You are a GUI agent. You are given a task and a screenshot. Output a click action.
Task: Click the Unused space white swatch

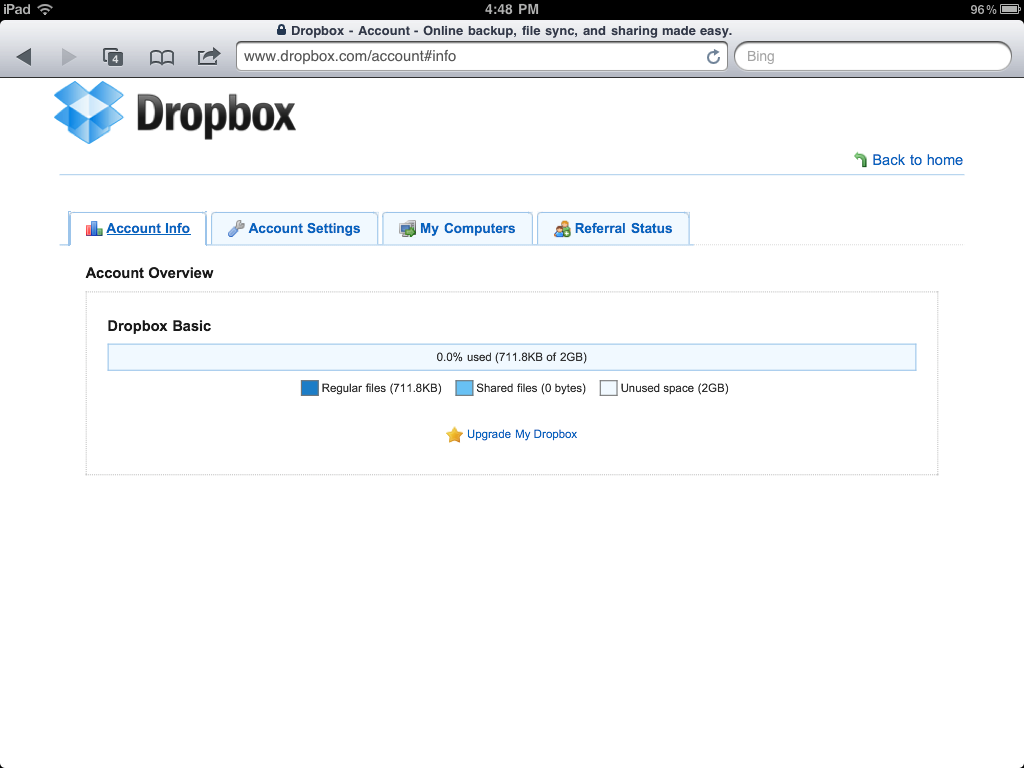608,388
